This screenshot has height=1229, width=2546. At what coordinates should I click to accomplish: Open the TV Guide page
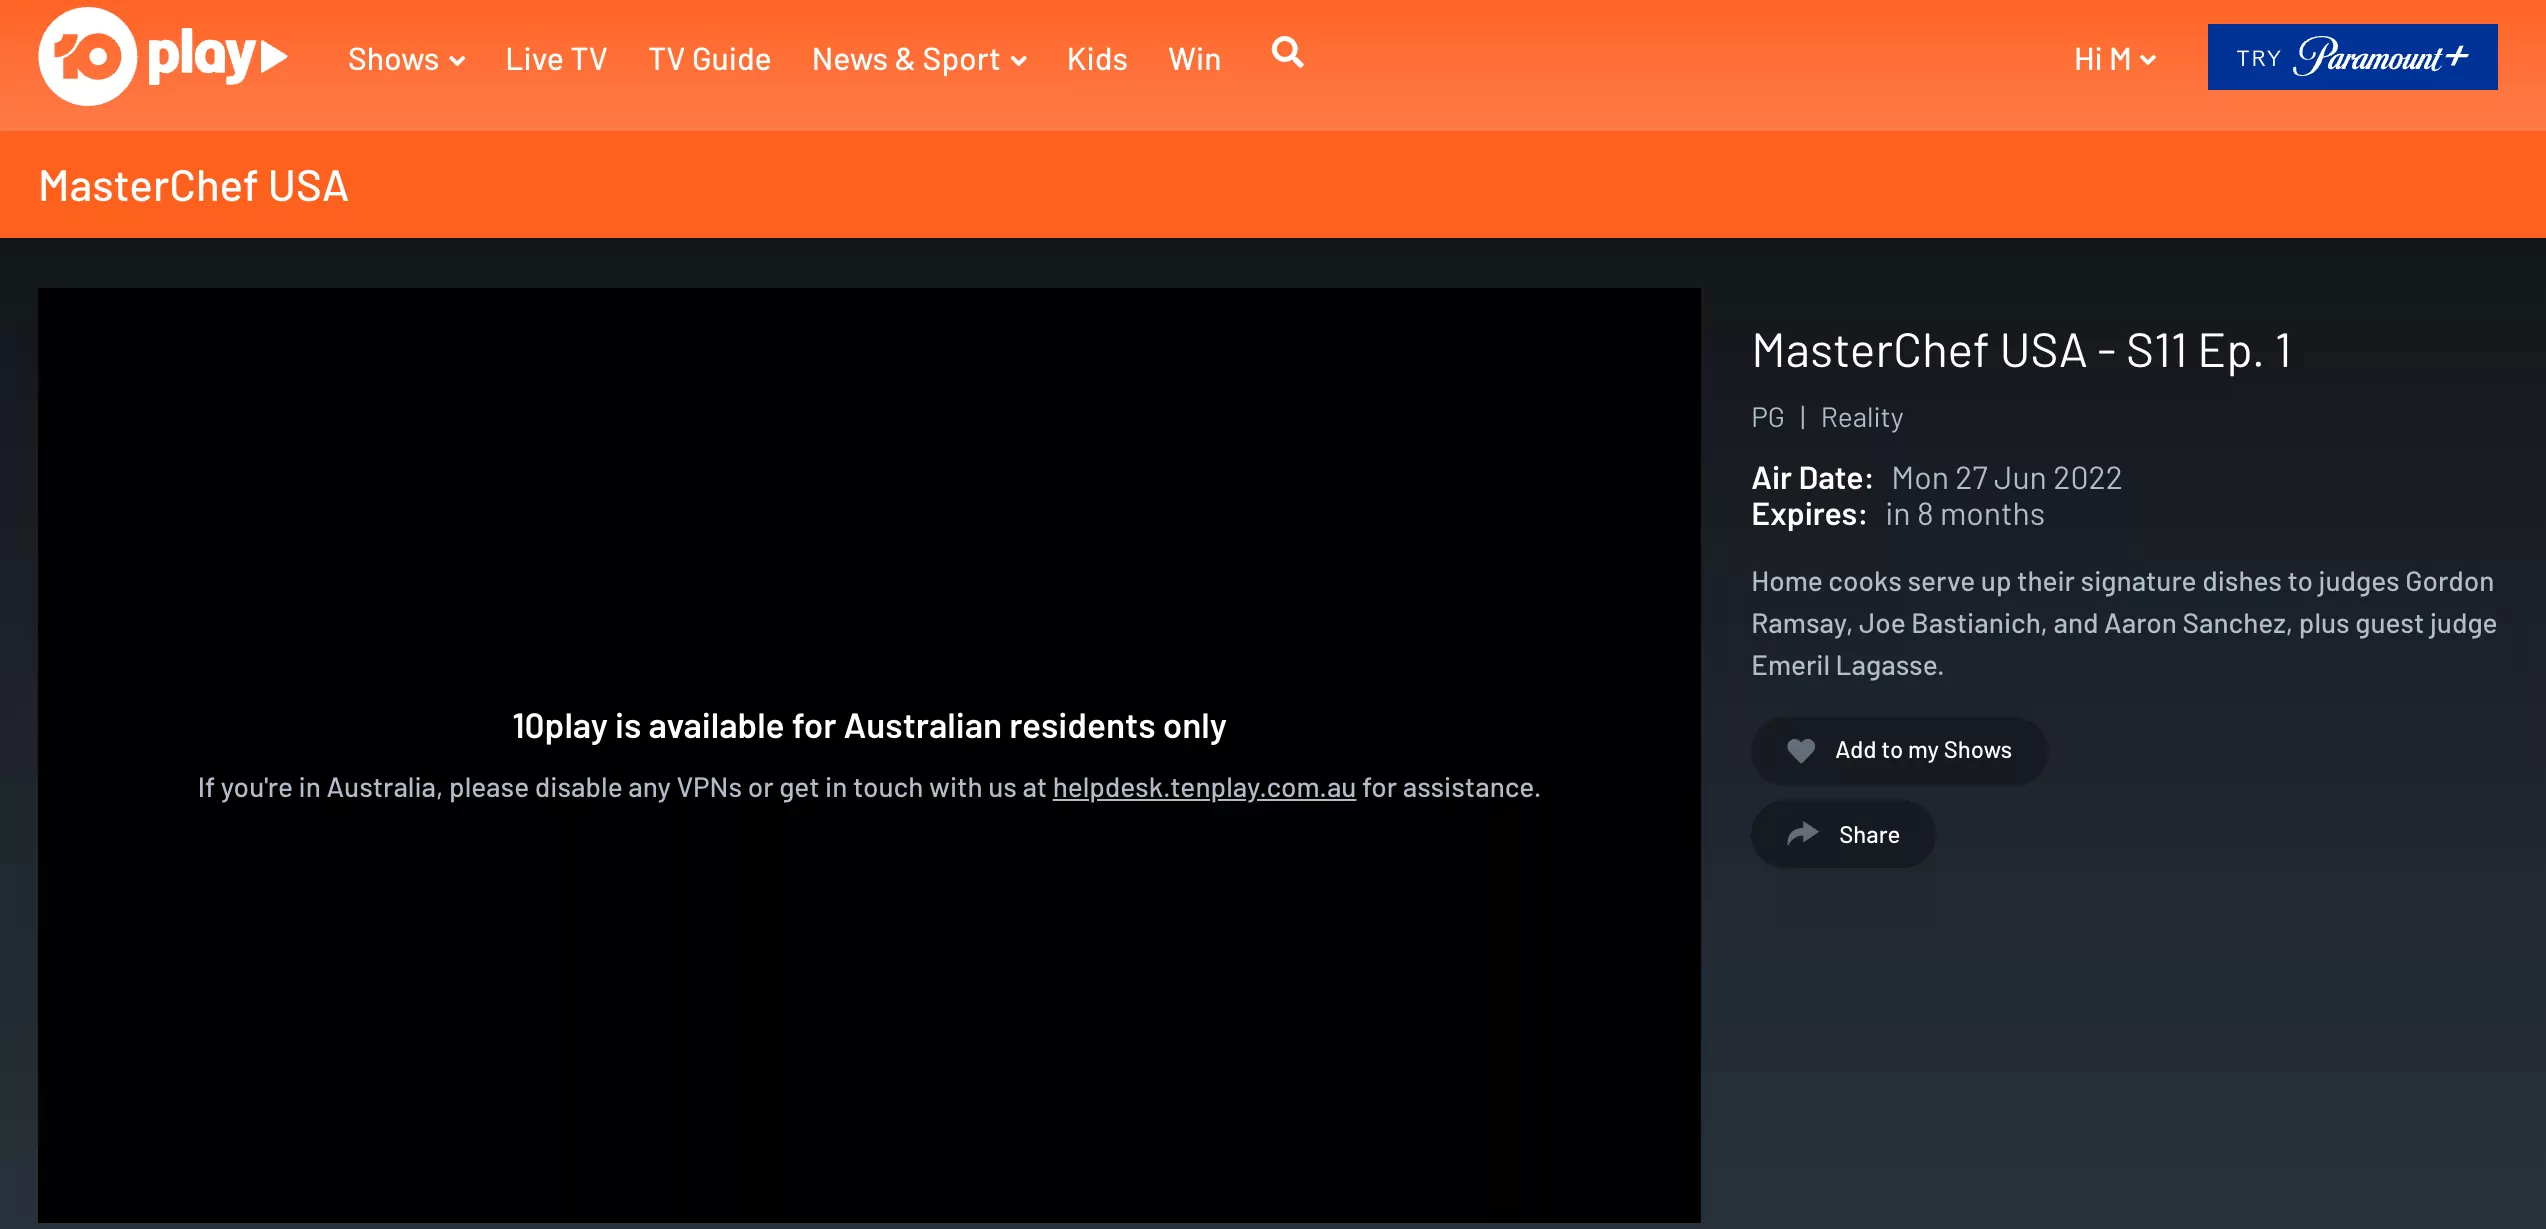click(709, 59)
